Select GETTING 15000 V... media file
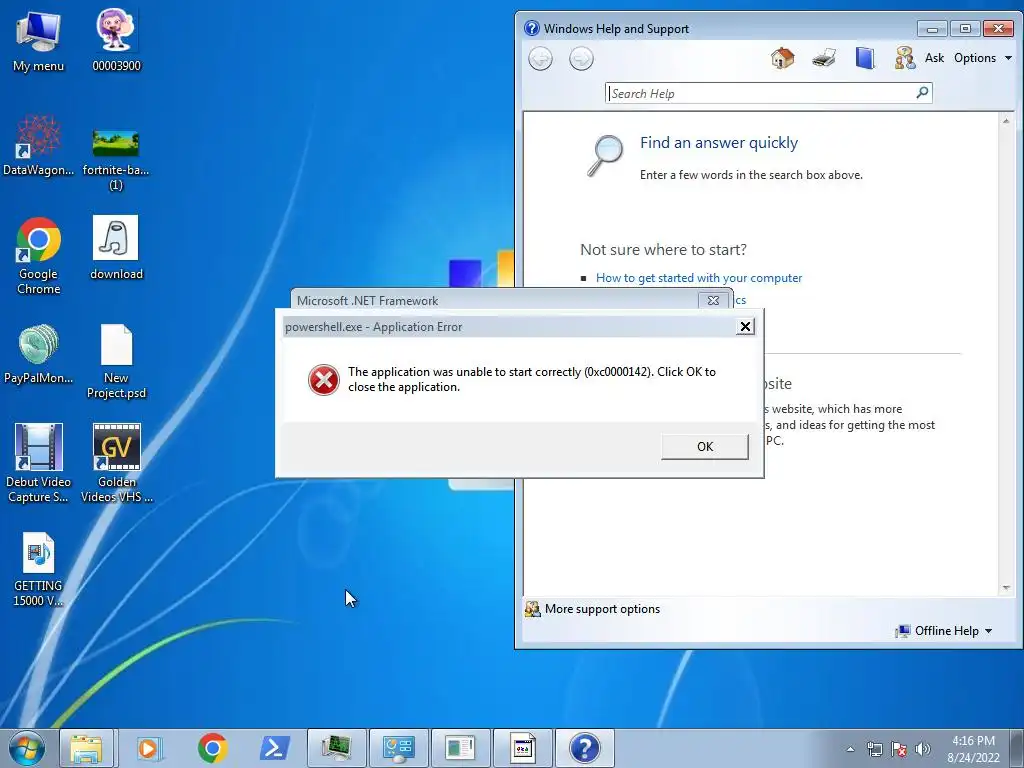The image size is (1024, 768). [x=39, y=569]
